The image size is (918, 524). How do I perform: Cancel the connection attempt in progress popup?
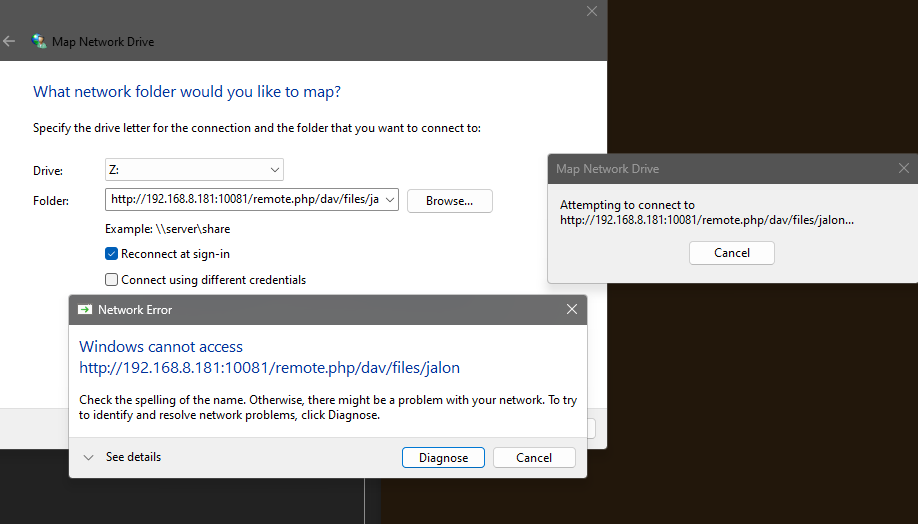pyautogui.click(x=731, y=253)
